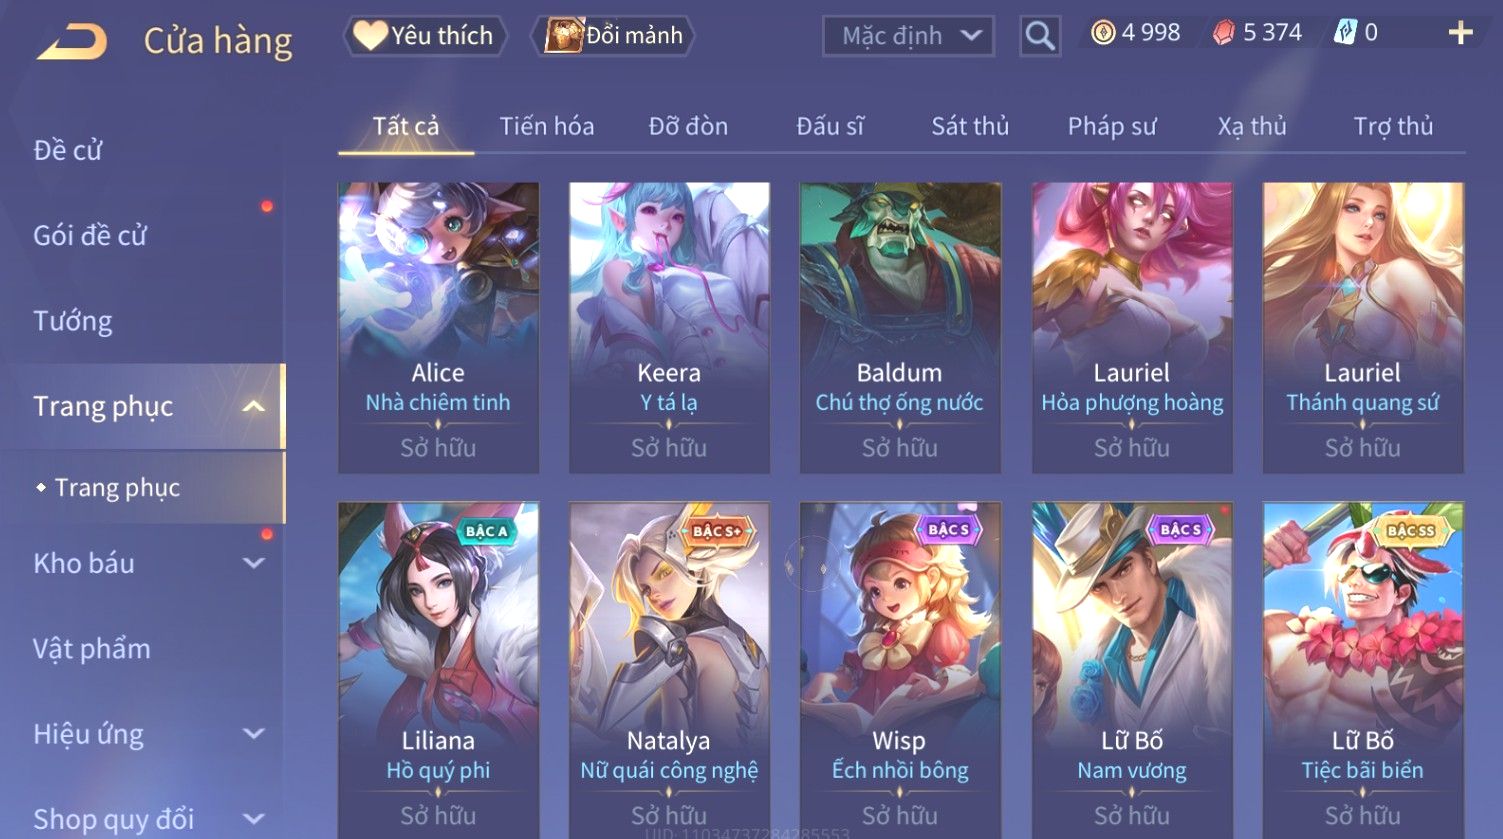The width and height of the screenshot is (1503, 839).
Task: Select Keera Y tá lạ skin card
Action: (669, 327)
